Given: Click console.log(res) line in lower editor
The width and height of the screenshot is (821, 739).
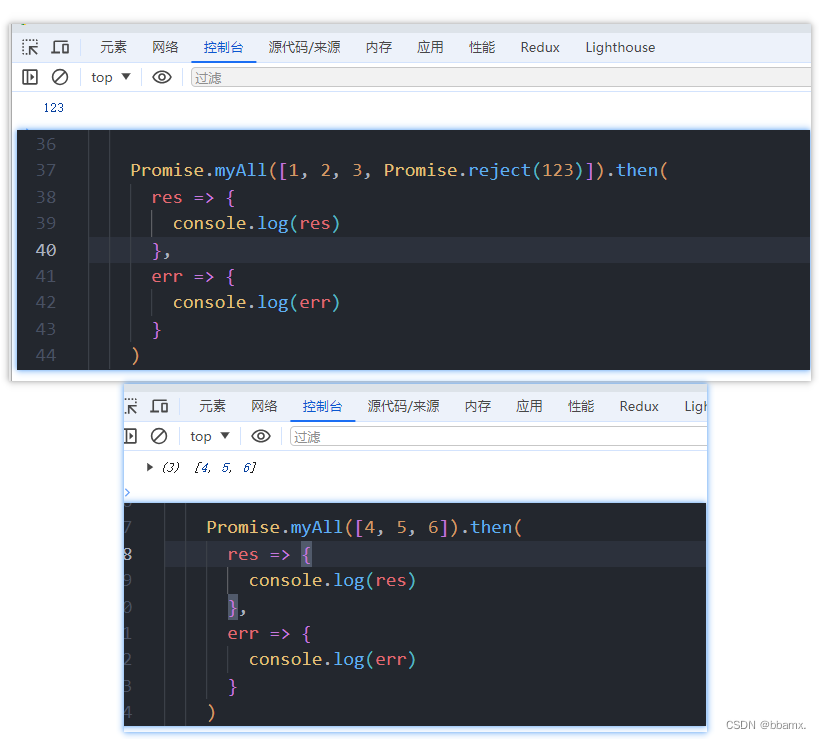Looking at the screenshot, I should coord(332,581).
